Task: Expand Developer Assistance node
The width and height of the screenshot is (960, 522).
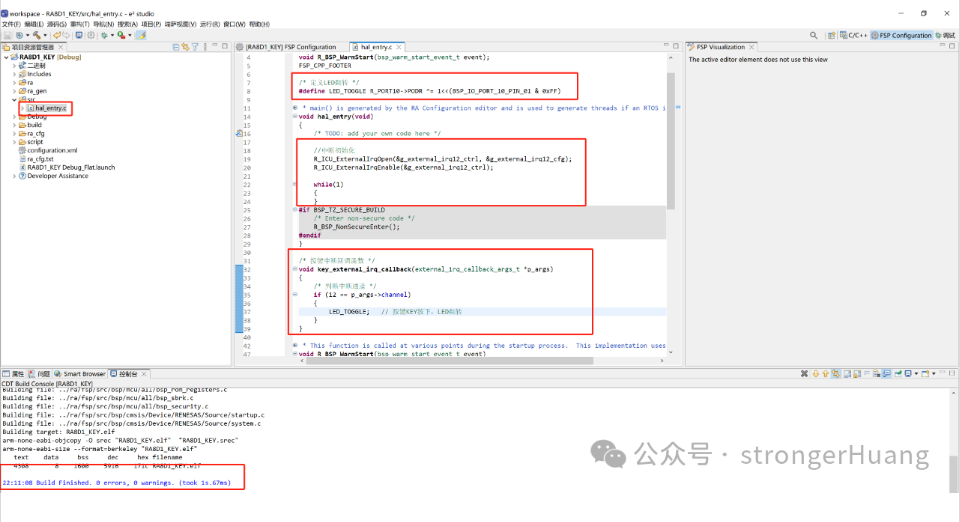Action: coord(15,176)
